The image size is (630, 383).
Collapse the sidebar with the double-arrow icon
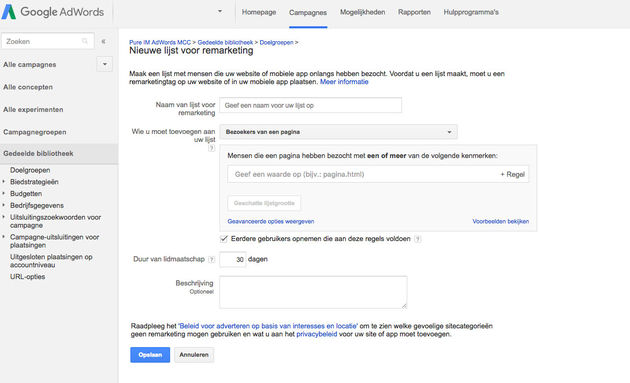click(104, 41)
